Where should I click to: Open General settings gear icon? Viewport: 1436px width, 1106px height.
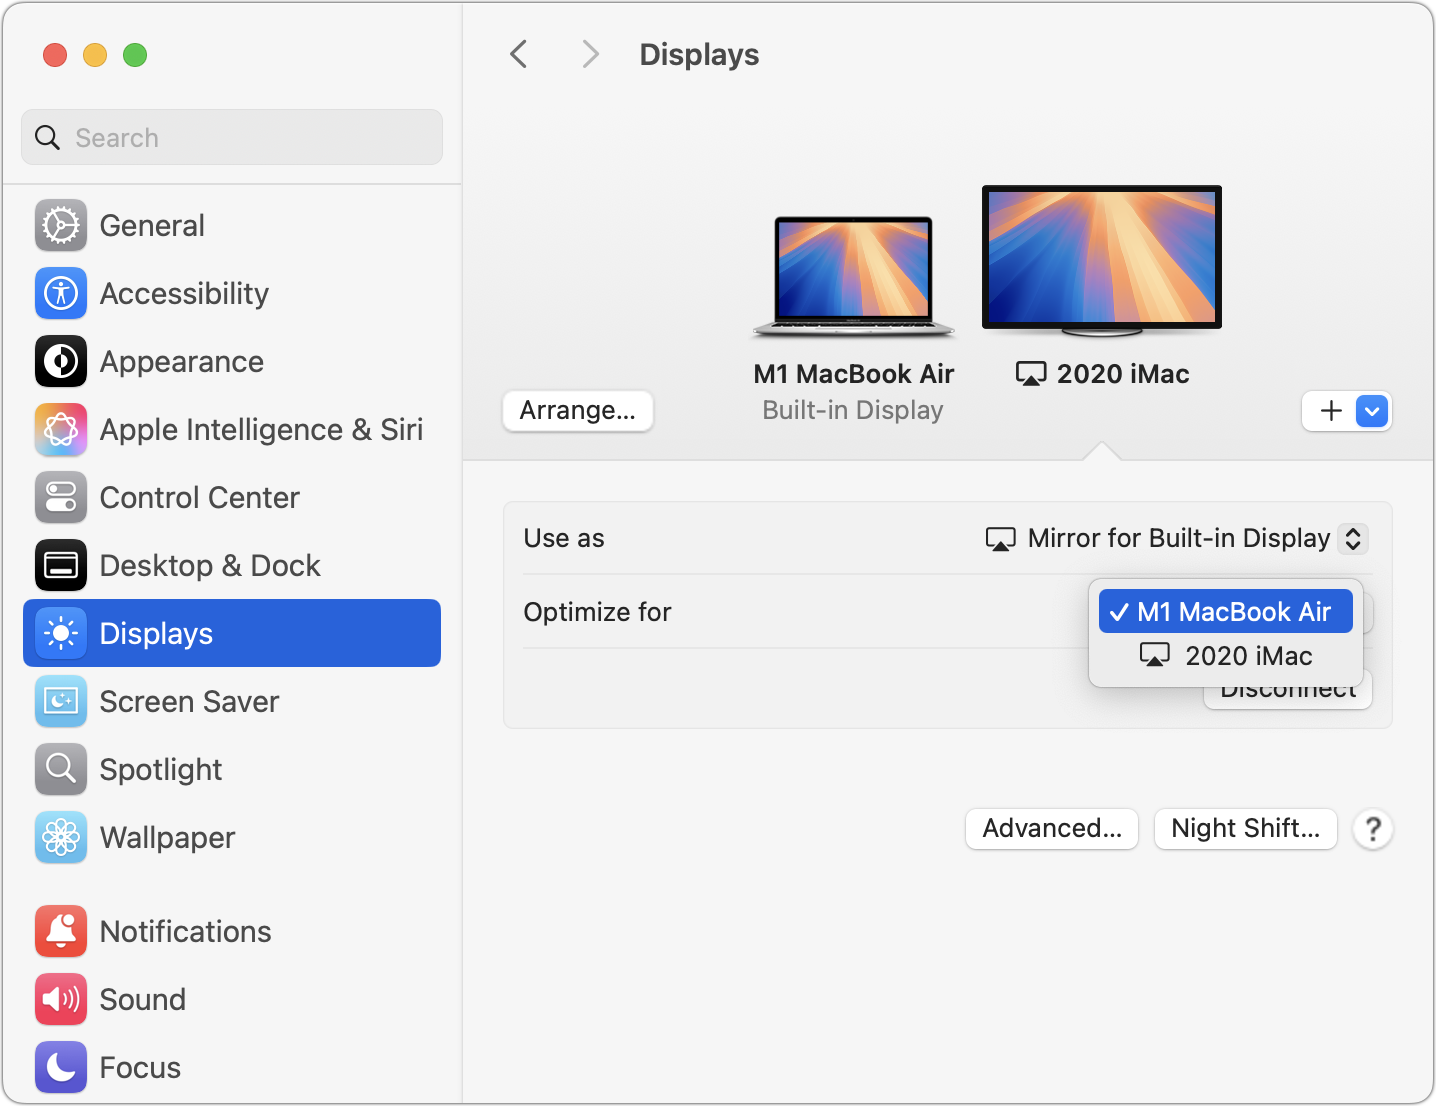(61, 225)
